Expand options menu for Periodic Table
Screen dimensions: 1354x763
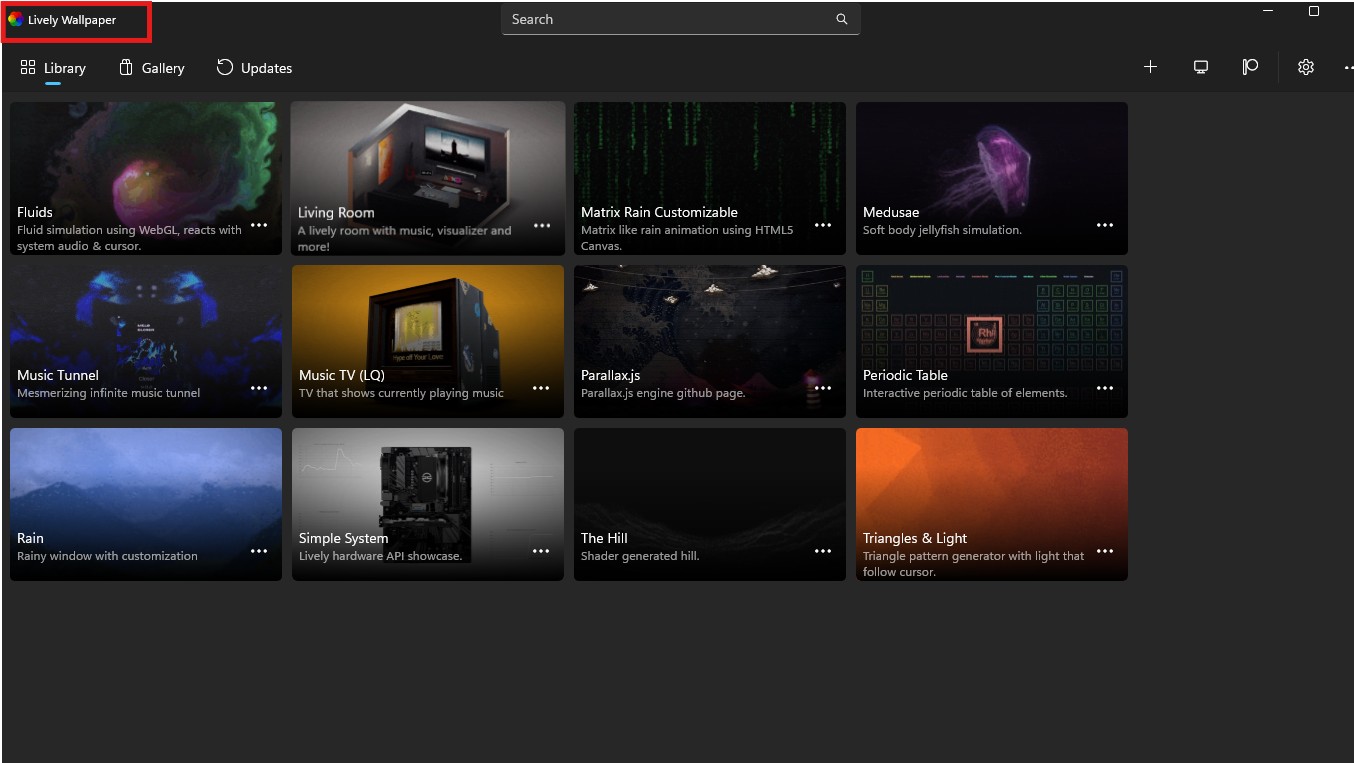point(1105,388)
